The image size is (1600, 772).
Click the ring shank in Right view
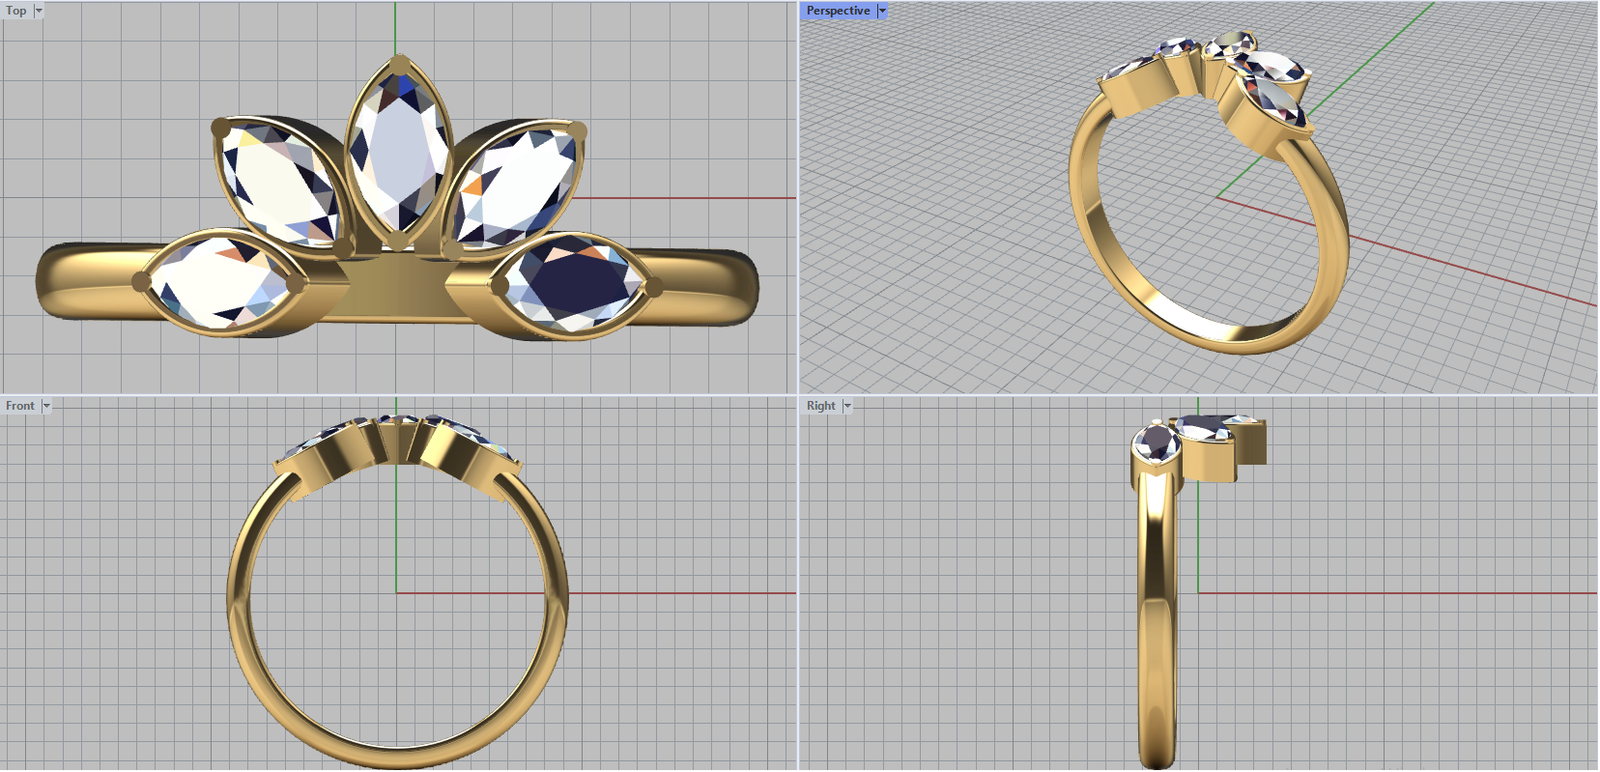pos(1157,620)
